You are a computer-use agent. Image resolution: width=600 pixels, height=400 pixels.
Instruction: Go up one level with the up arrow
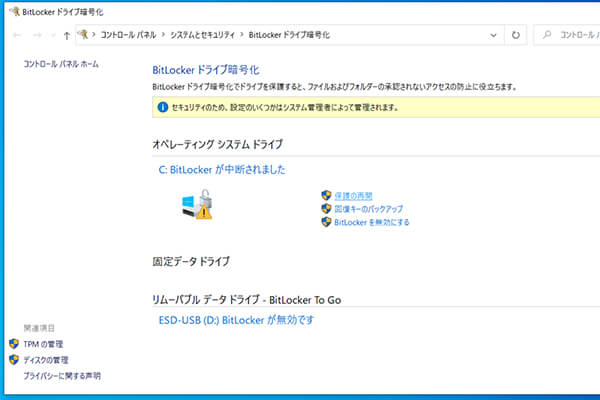tap(67, 36)
